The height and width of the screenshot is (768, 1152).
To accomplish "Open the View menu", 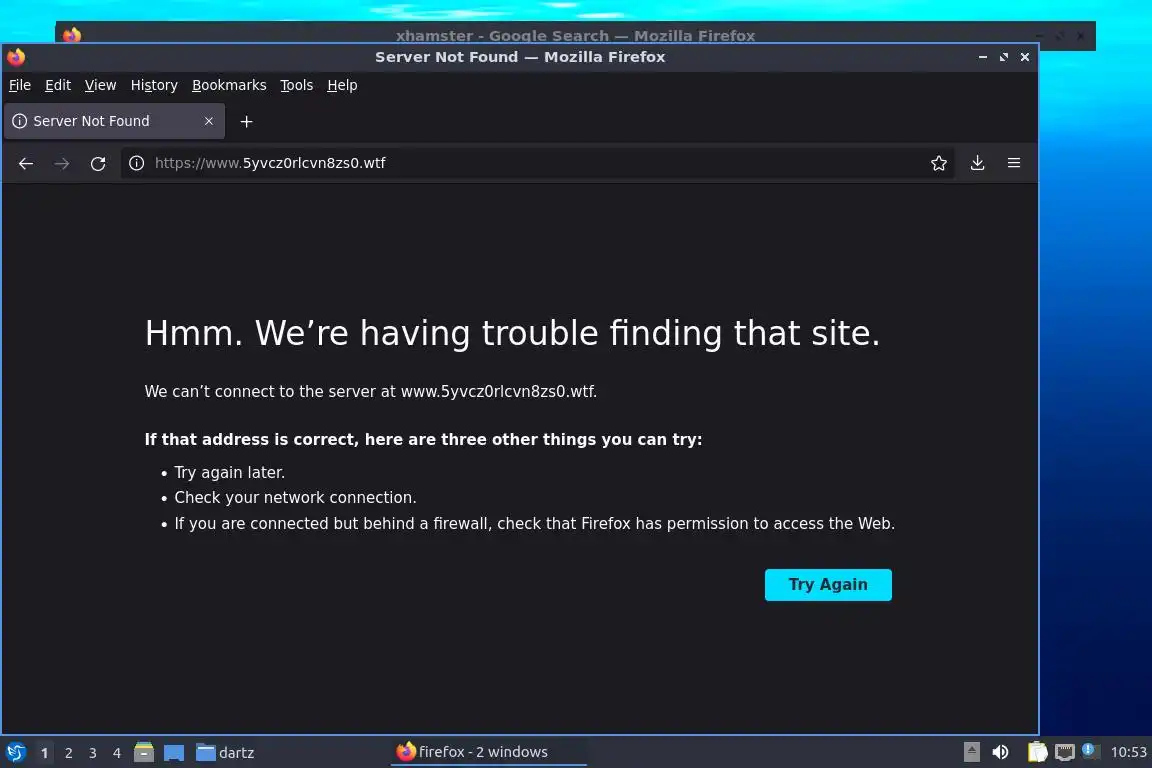I will point(101,85).
